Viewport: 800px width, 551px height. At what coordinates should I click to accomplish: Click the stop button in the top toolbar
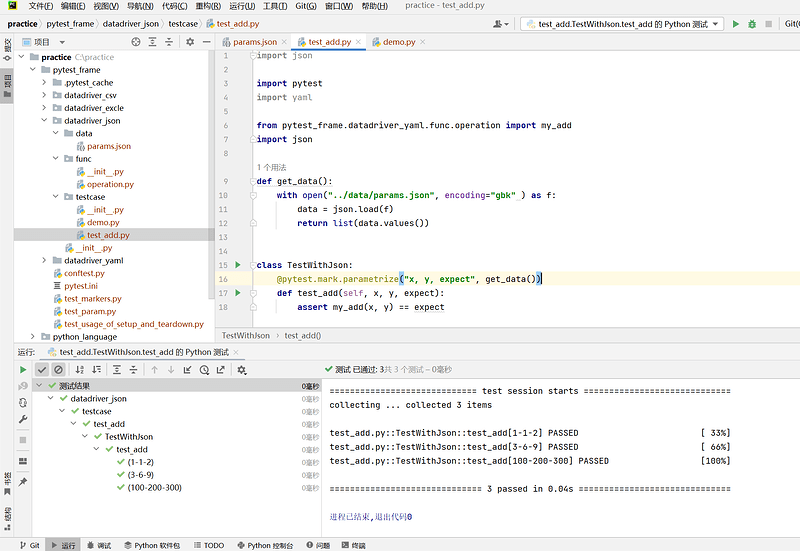[768, 24]
